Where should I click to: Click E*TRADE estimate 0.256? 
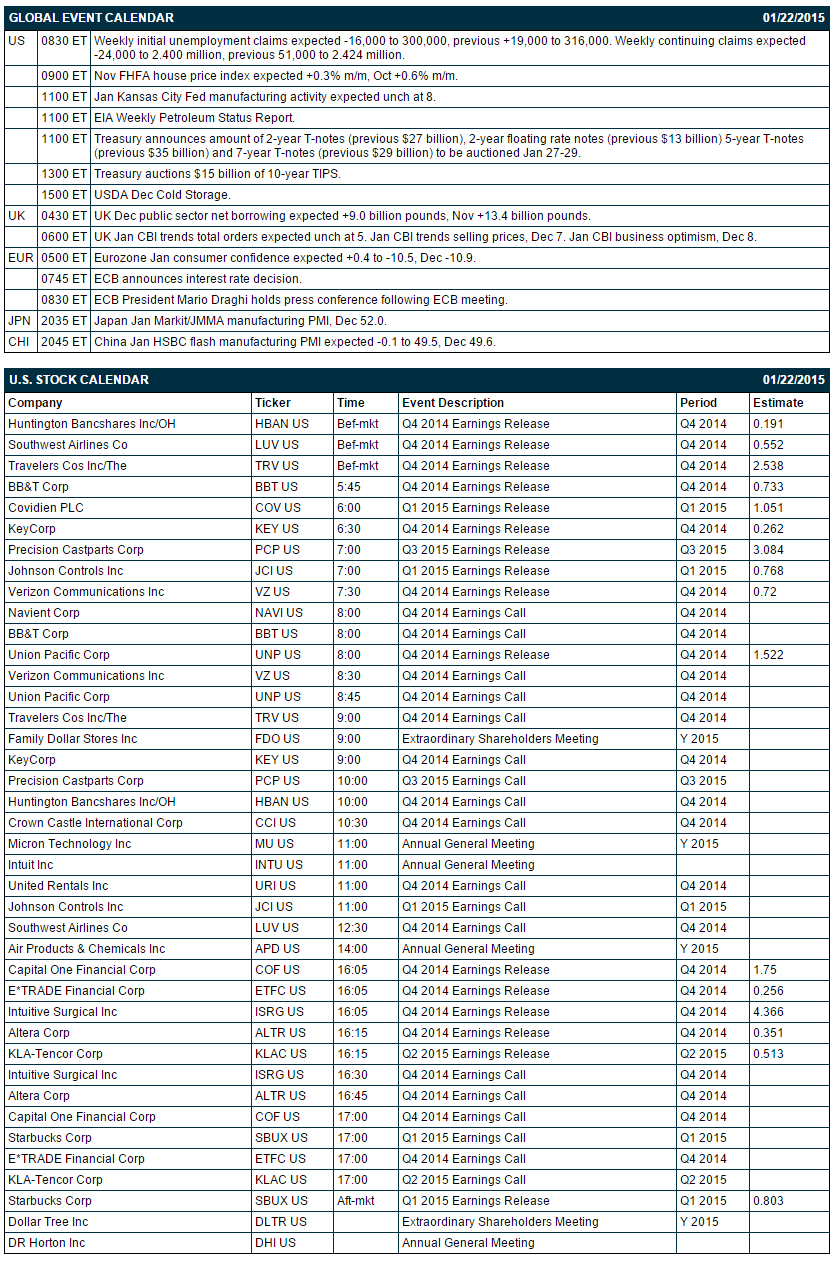coord(770,991)
